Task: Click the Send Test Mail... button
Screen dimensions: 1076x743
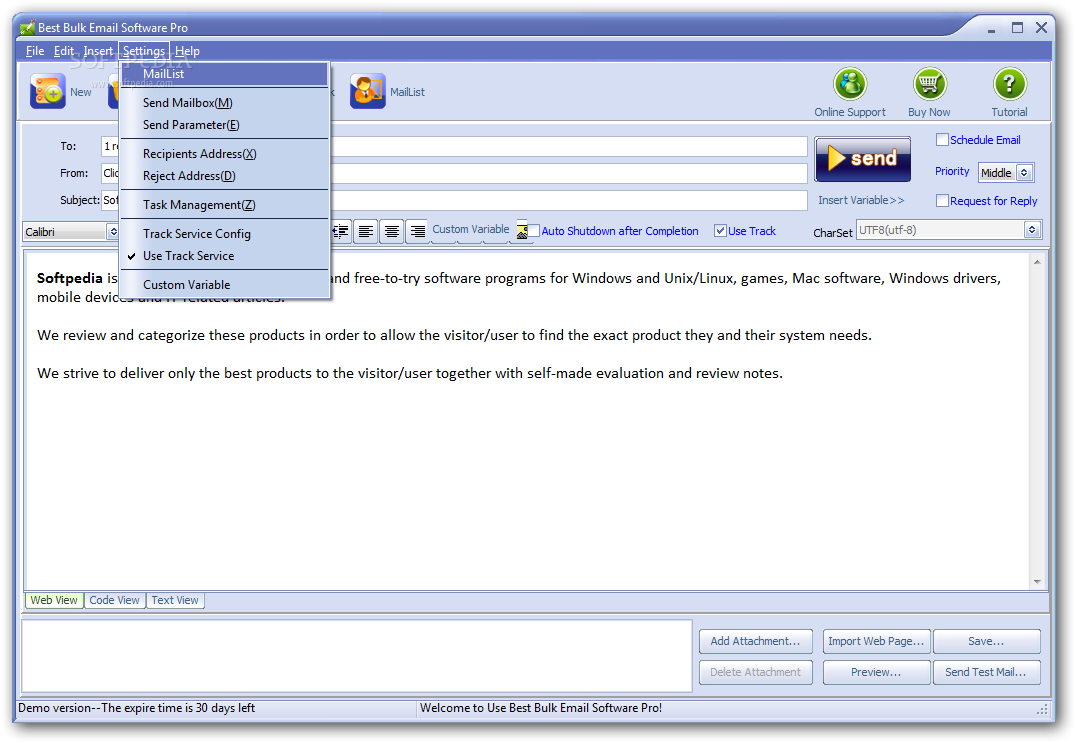Action: pos(986,672)
